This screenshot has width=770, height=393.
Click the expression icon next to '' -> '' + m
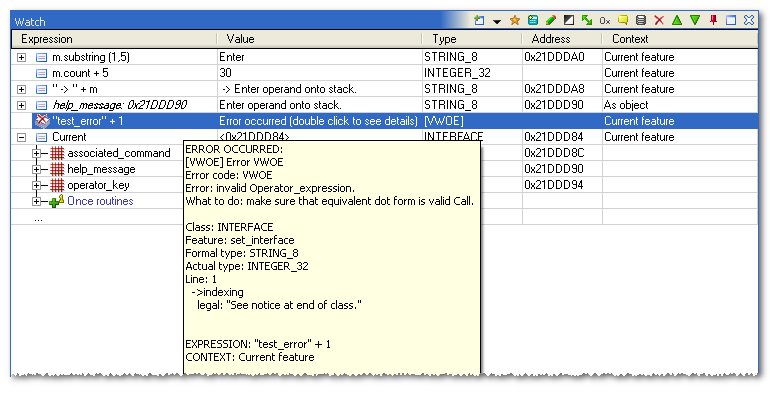42,89
